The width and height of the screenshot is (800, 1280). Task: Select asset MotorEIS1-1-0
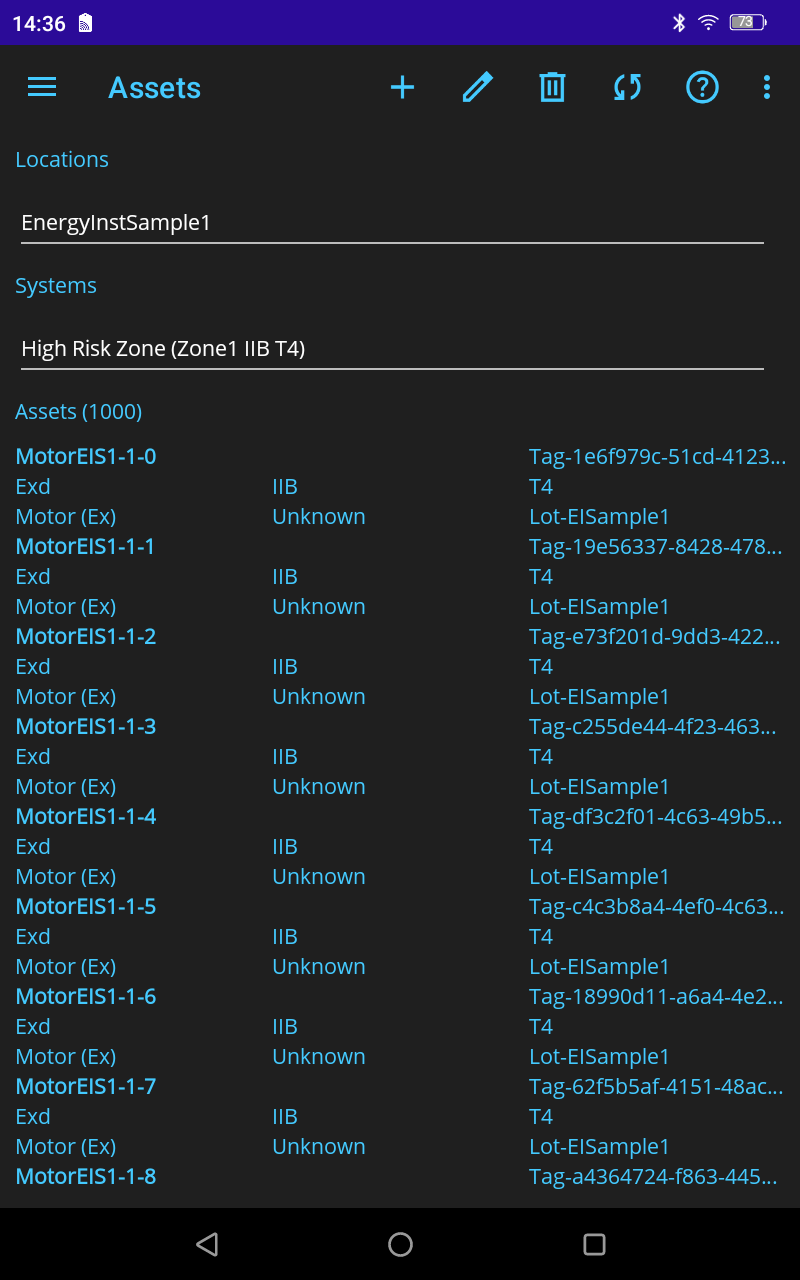click(x=85, y=456)
